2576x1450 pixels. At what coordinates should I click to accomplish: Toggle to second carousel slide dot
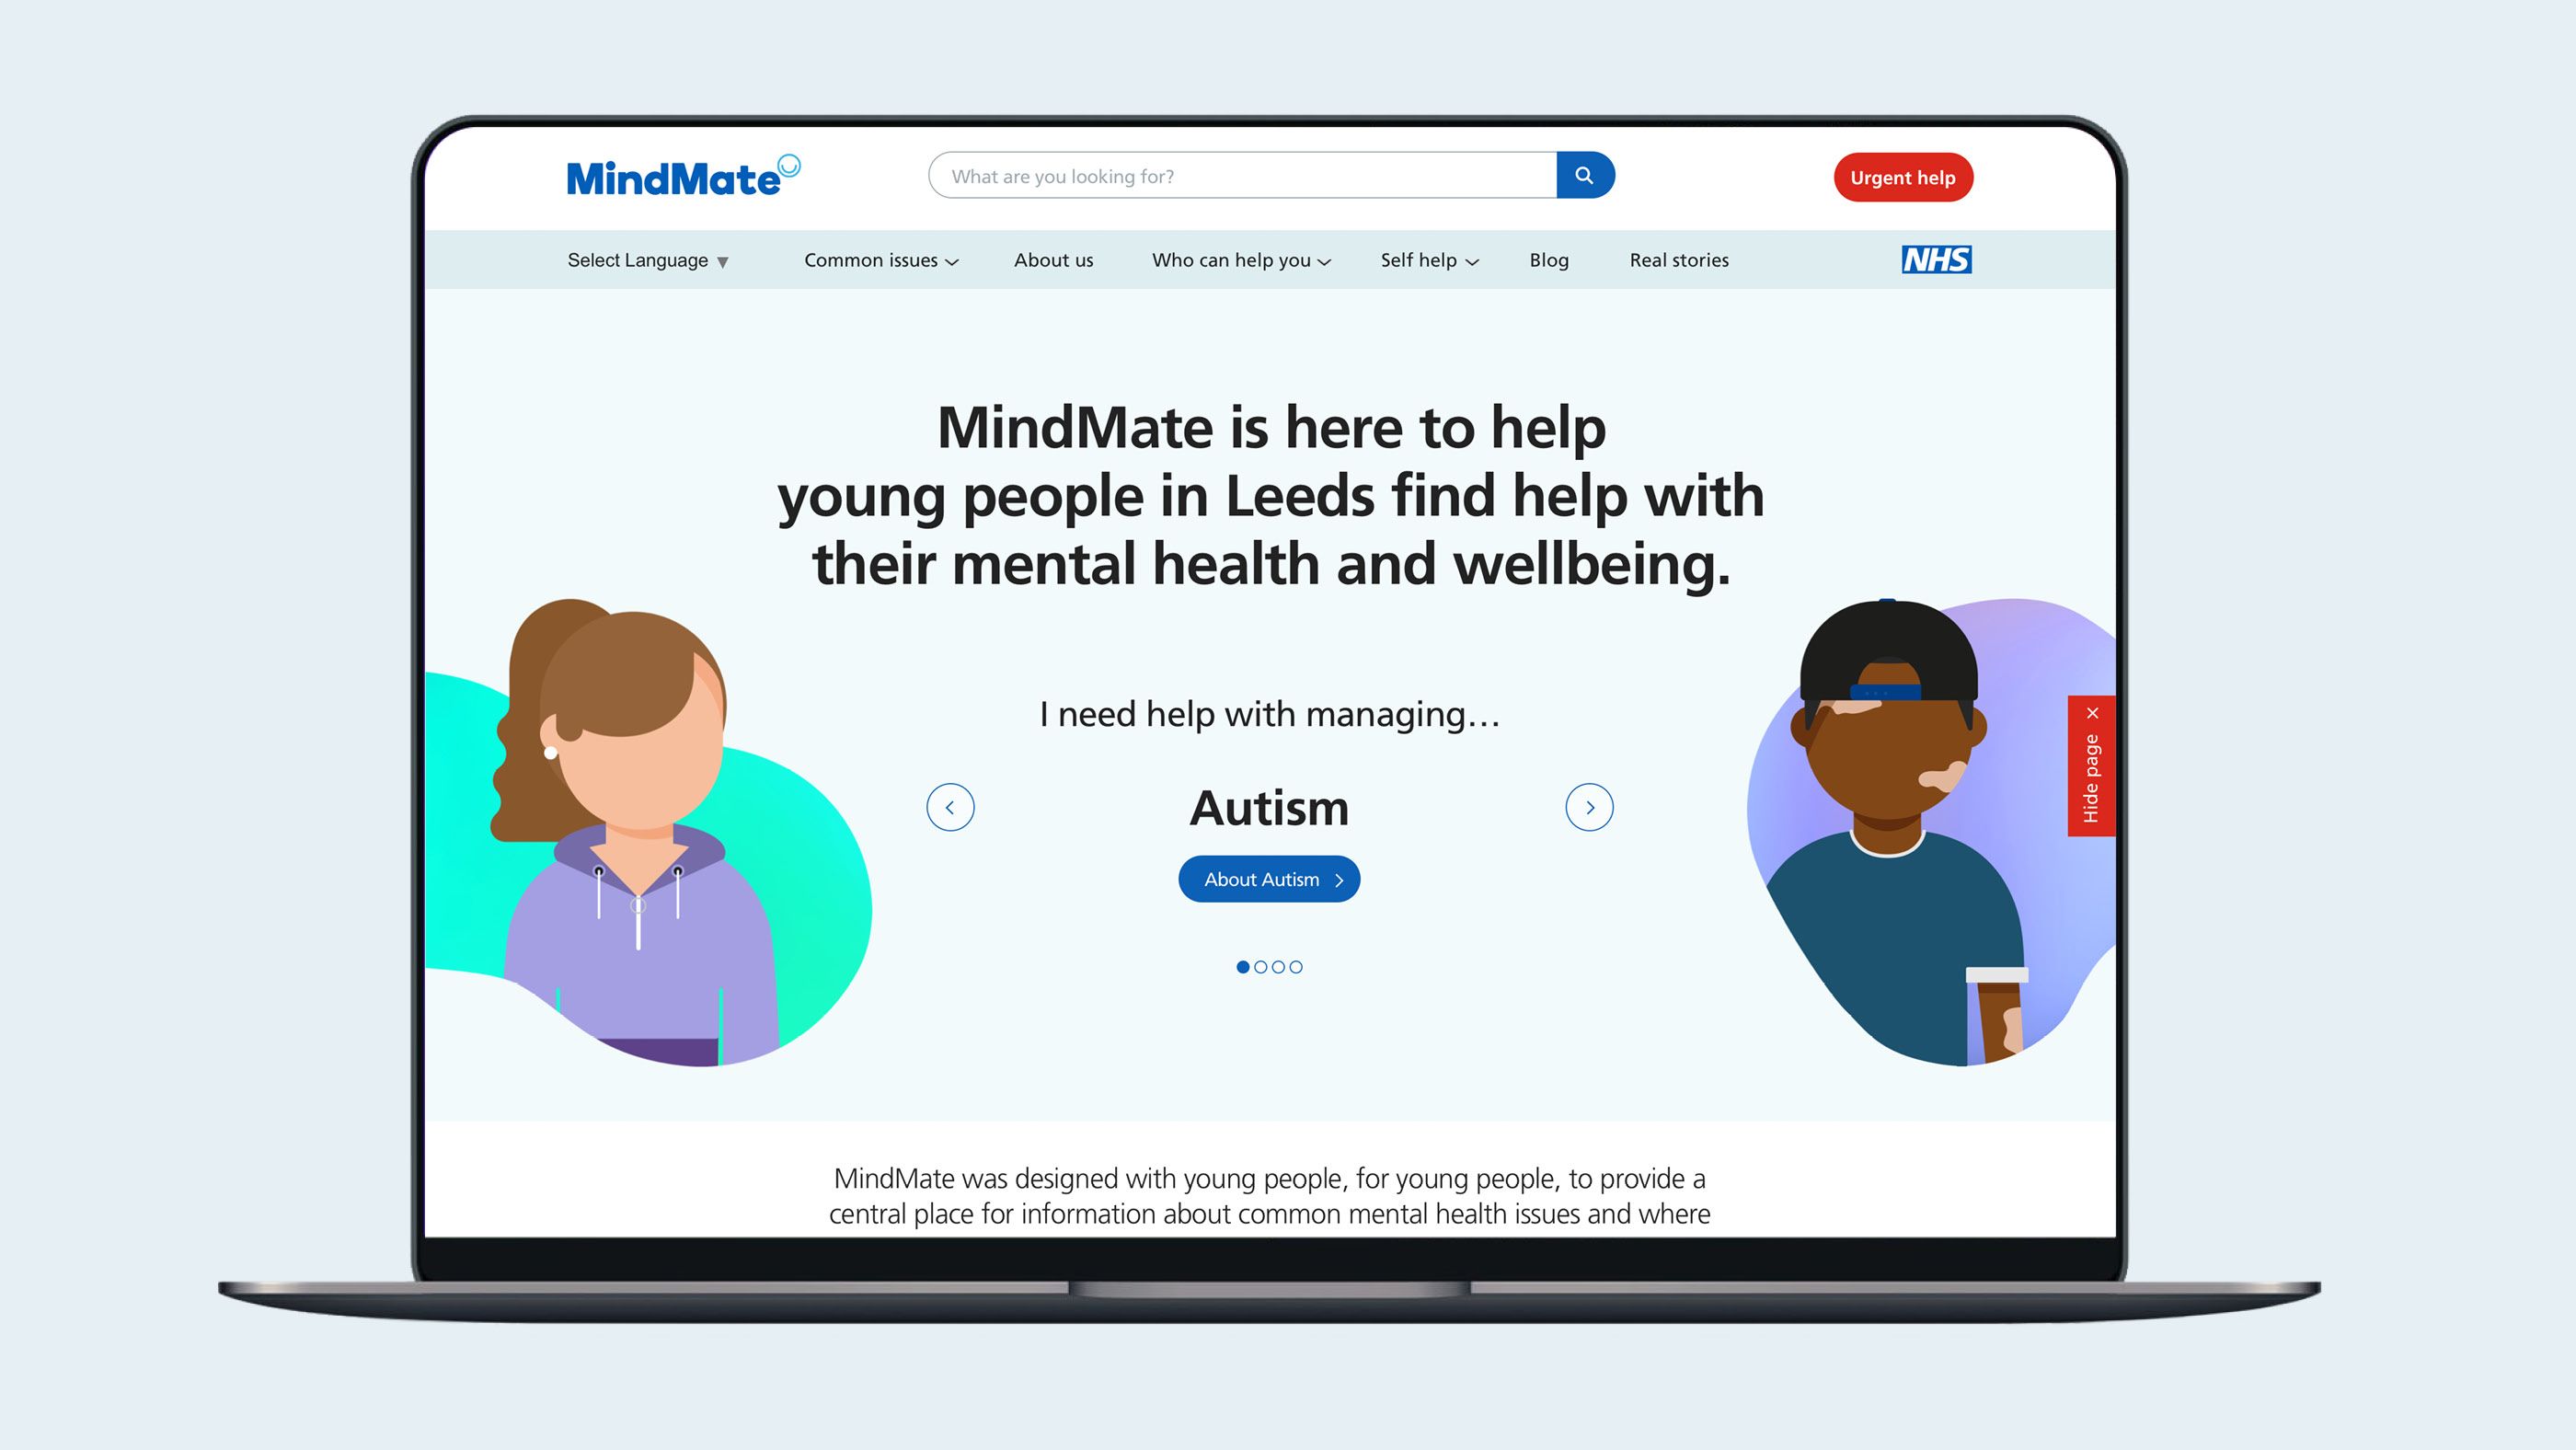click(1261, 965)
